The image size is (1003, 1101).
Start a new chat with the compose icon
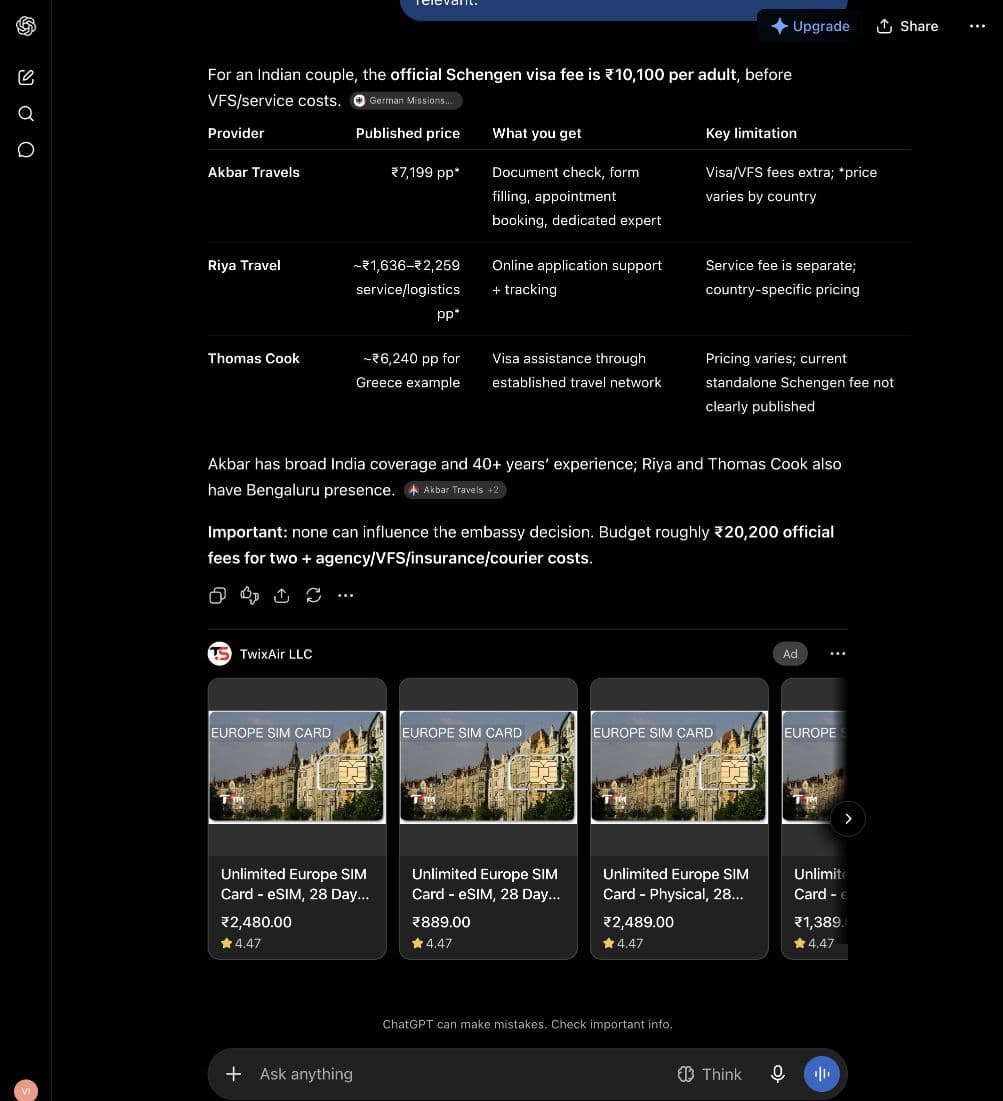click(26, 77)
